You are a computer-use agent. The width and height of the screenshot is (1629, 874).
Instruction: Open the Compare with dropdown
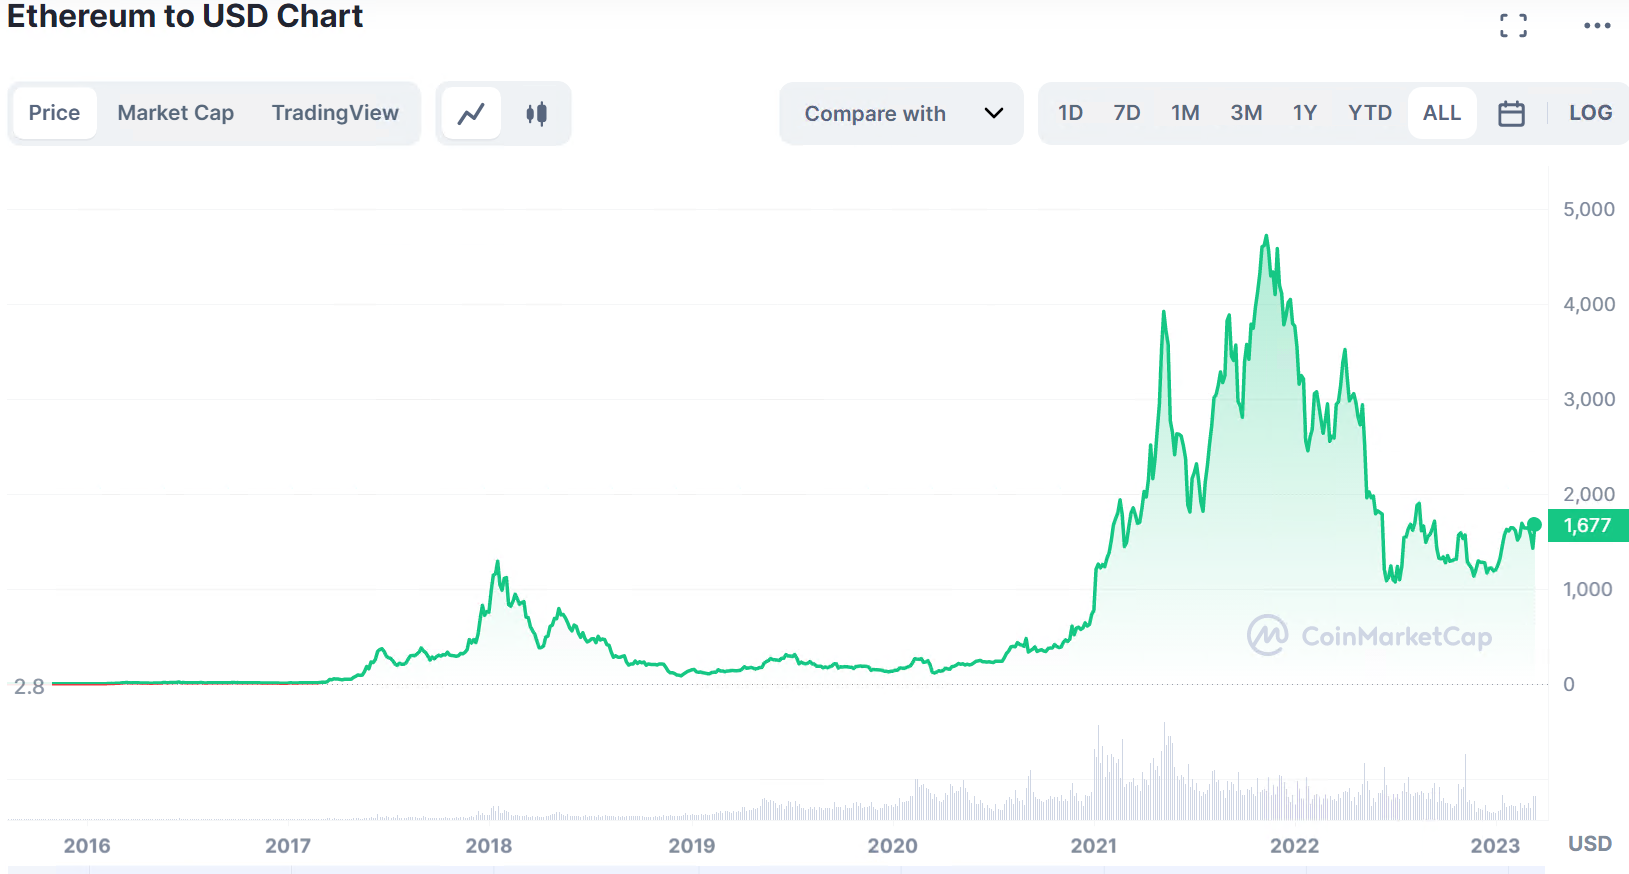pos(875,114)
